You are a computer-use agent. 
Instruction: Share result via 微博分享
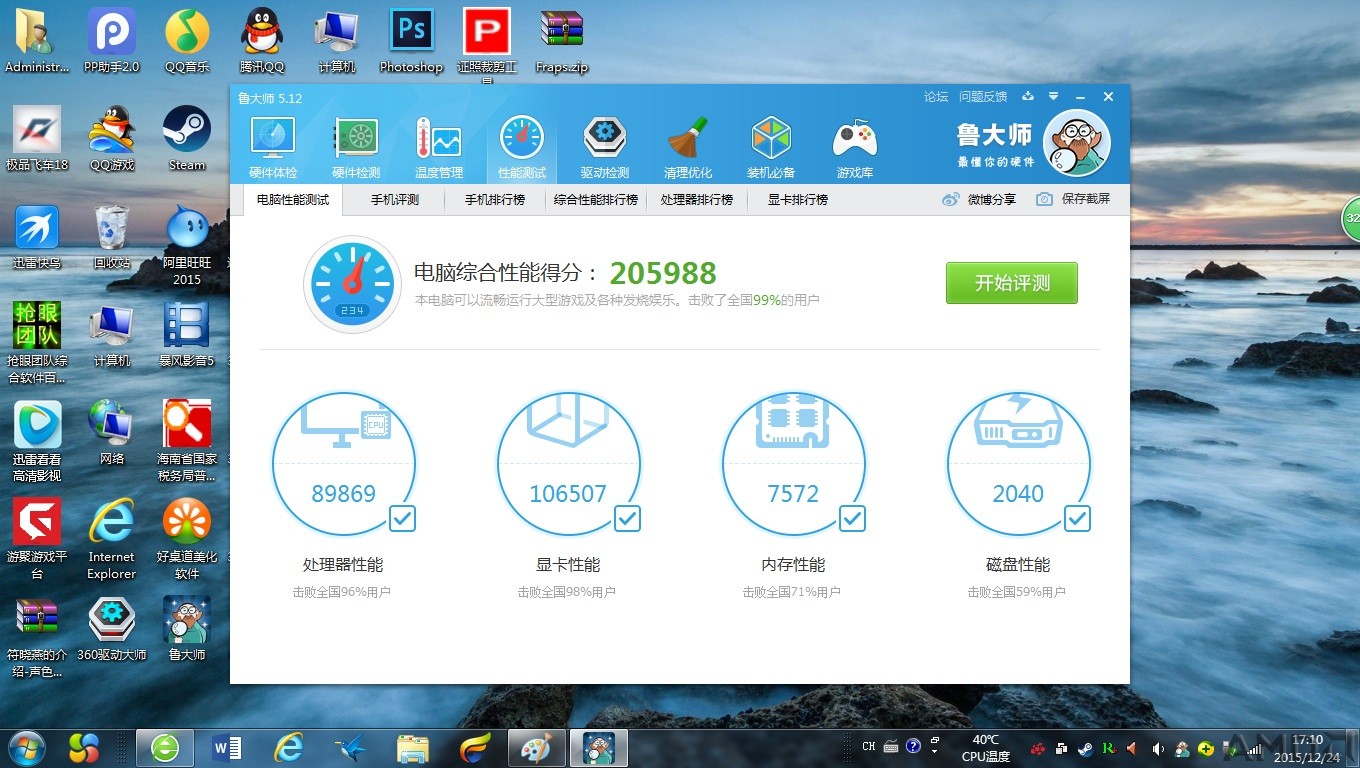979,200
